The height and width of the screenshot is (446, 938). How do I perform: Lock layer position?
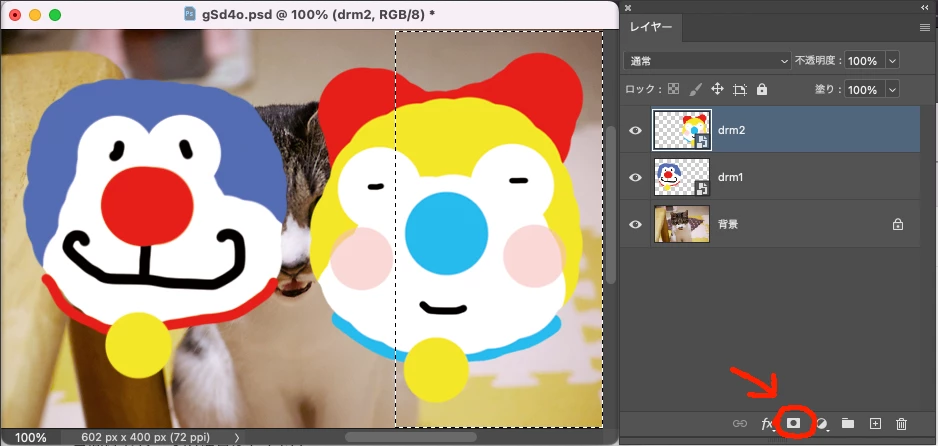pos(717,90)
